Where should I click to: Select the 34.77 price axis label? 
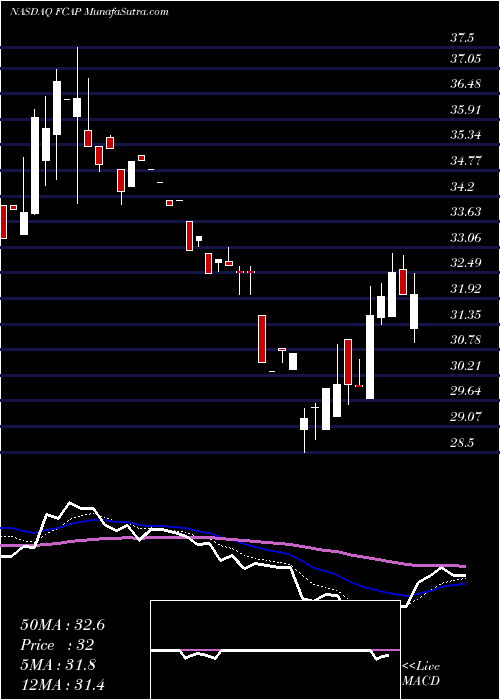coord(465,161)
